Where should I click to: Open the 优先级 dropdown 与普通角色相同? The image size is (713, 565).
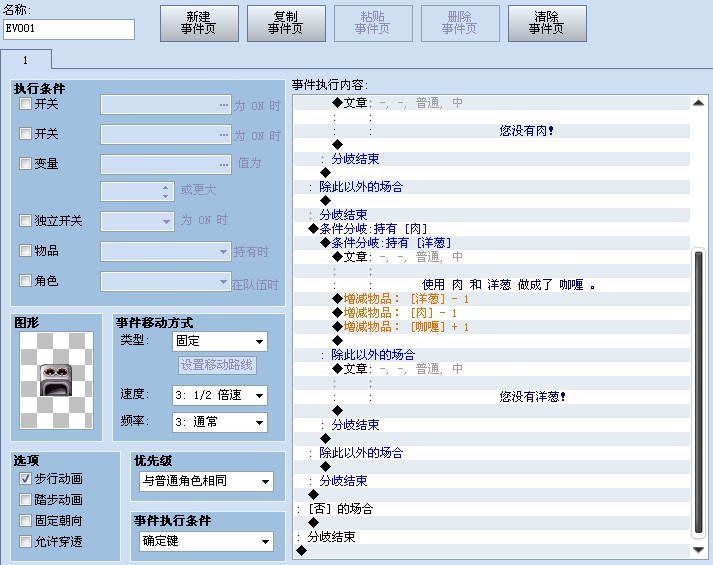(206, 481)
